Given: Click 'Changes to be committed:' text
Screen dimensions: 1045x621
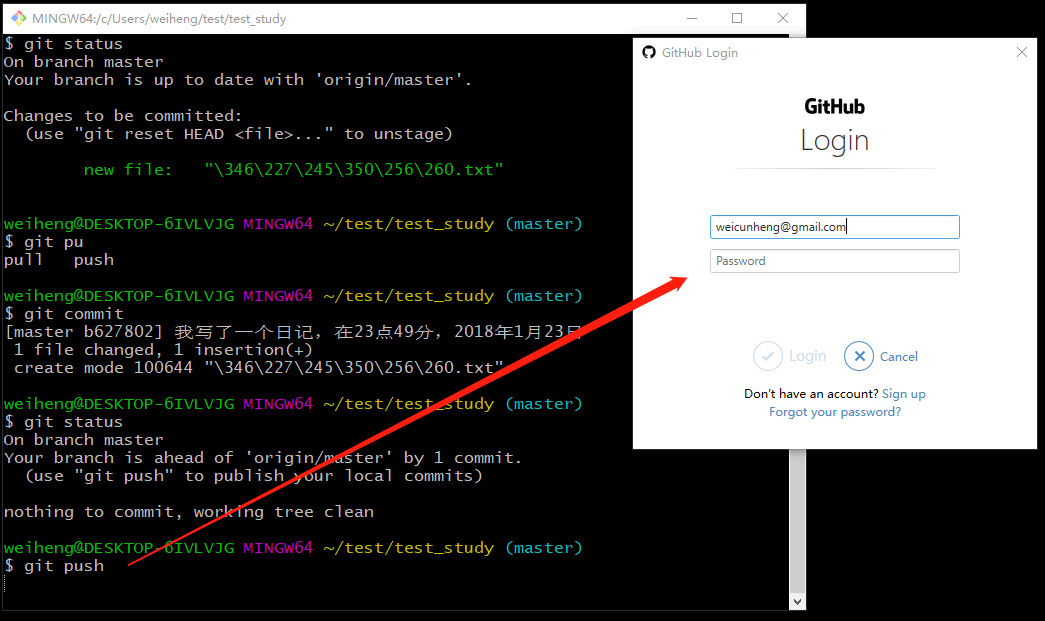Looking at the screenshot, I should tap(123, 116).
